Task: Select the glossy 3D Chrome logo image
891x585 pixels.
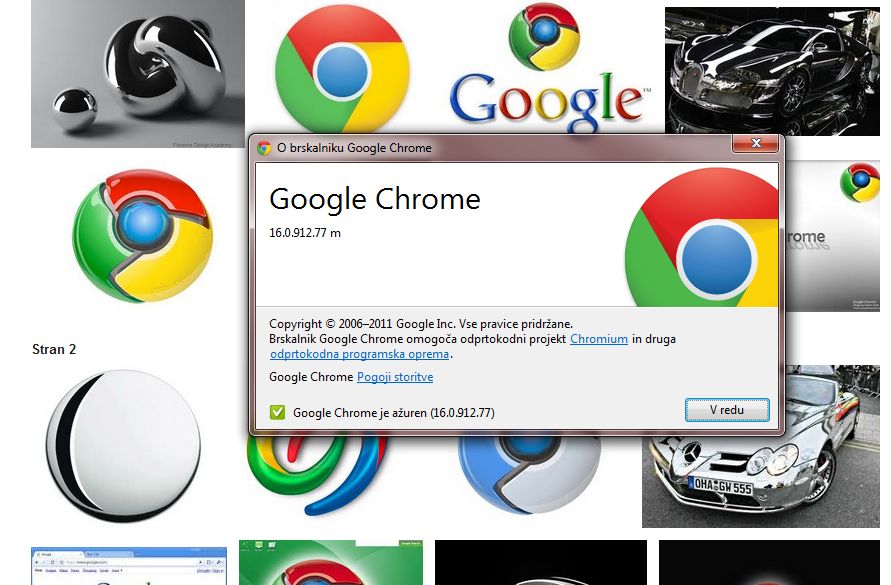Action: tap(142, 234)
